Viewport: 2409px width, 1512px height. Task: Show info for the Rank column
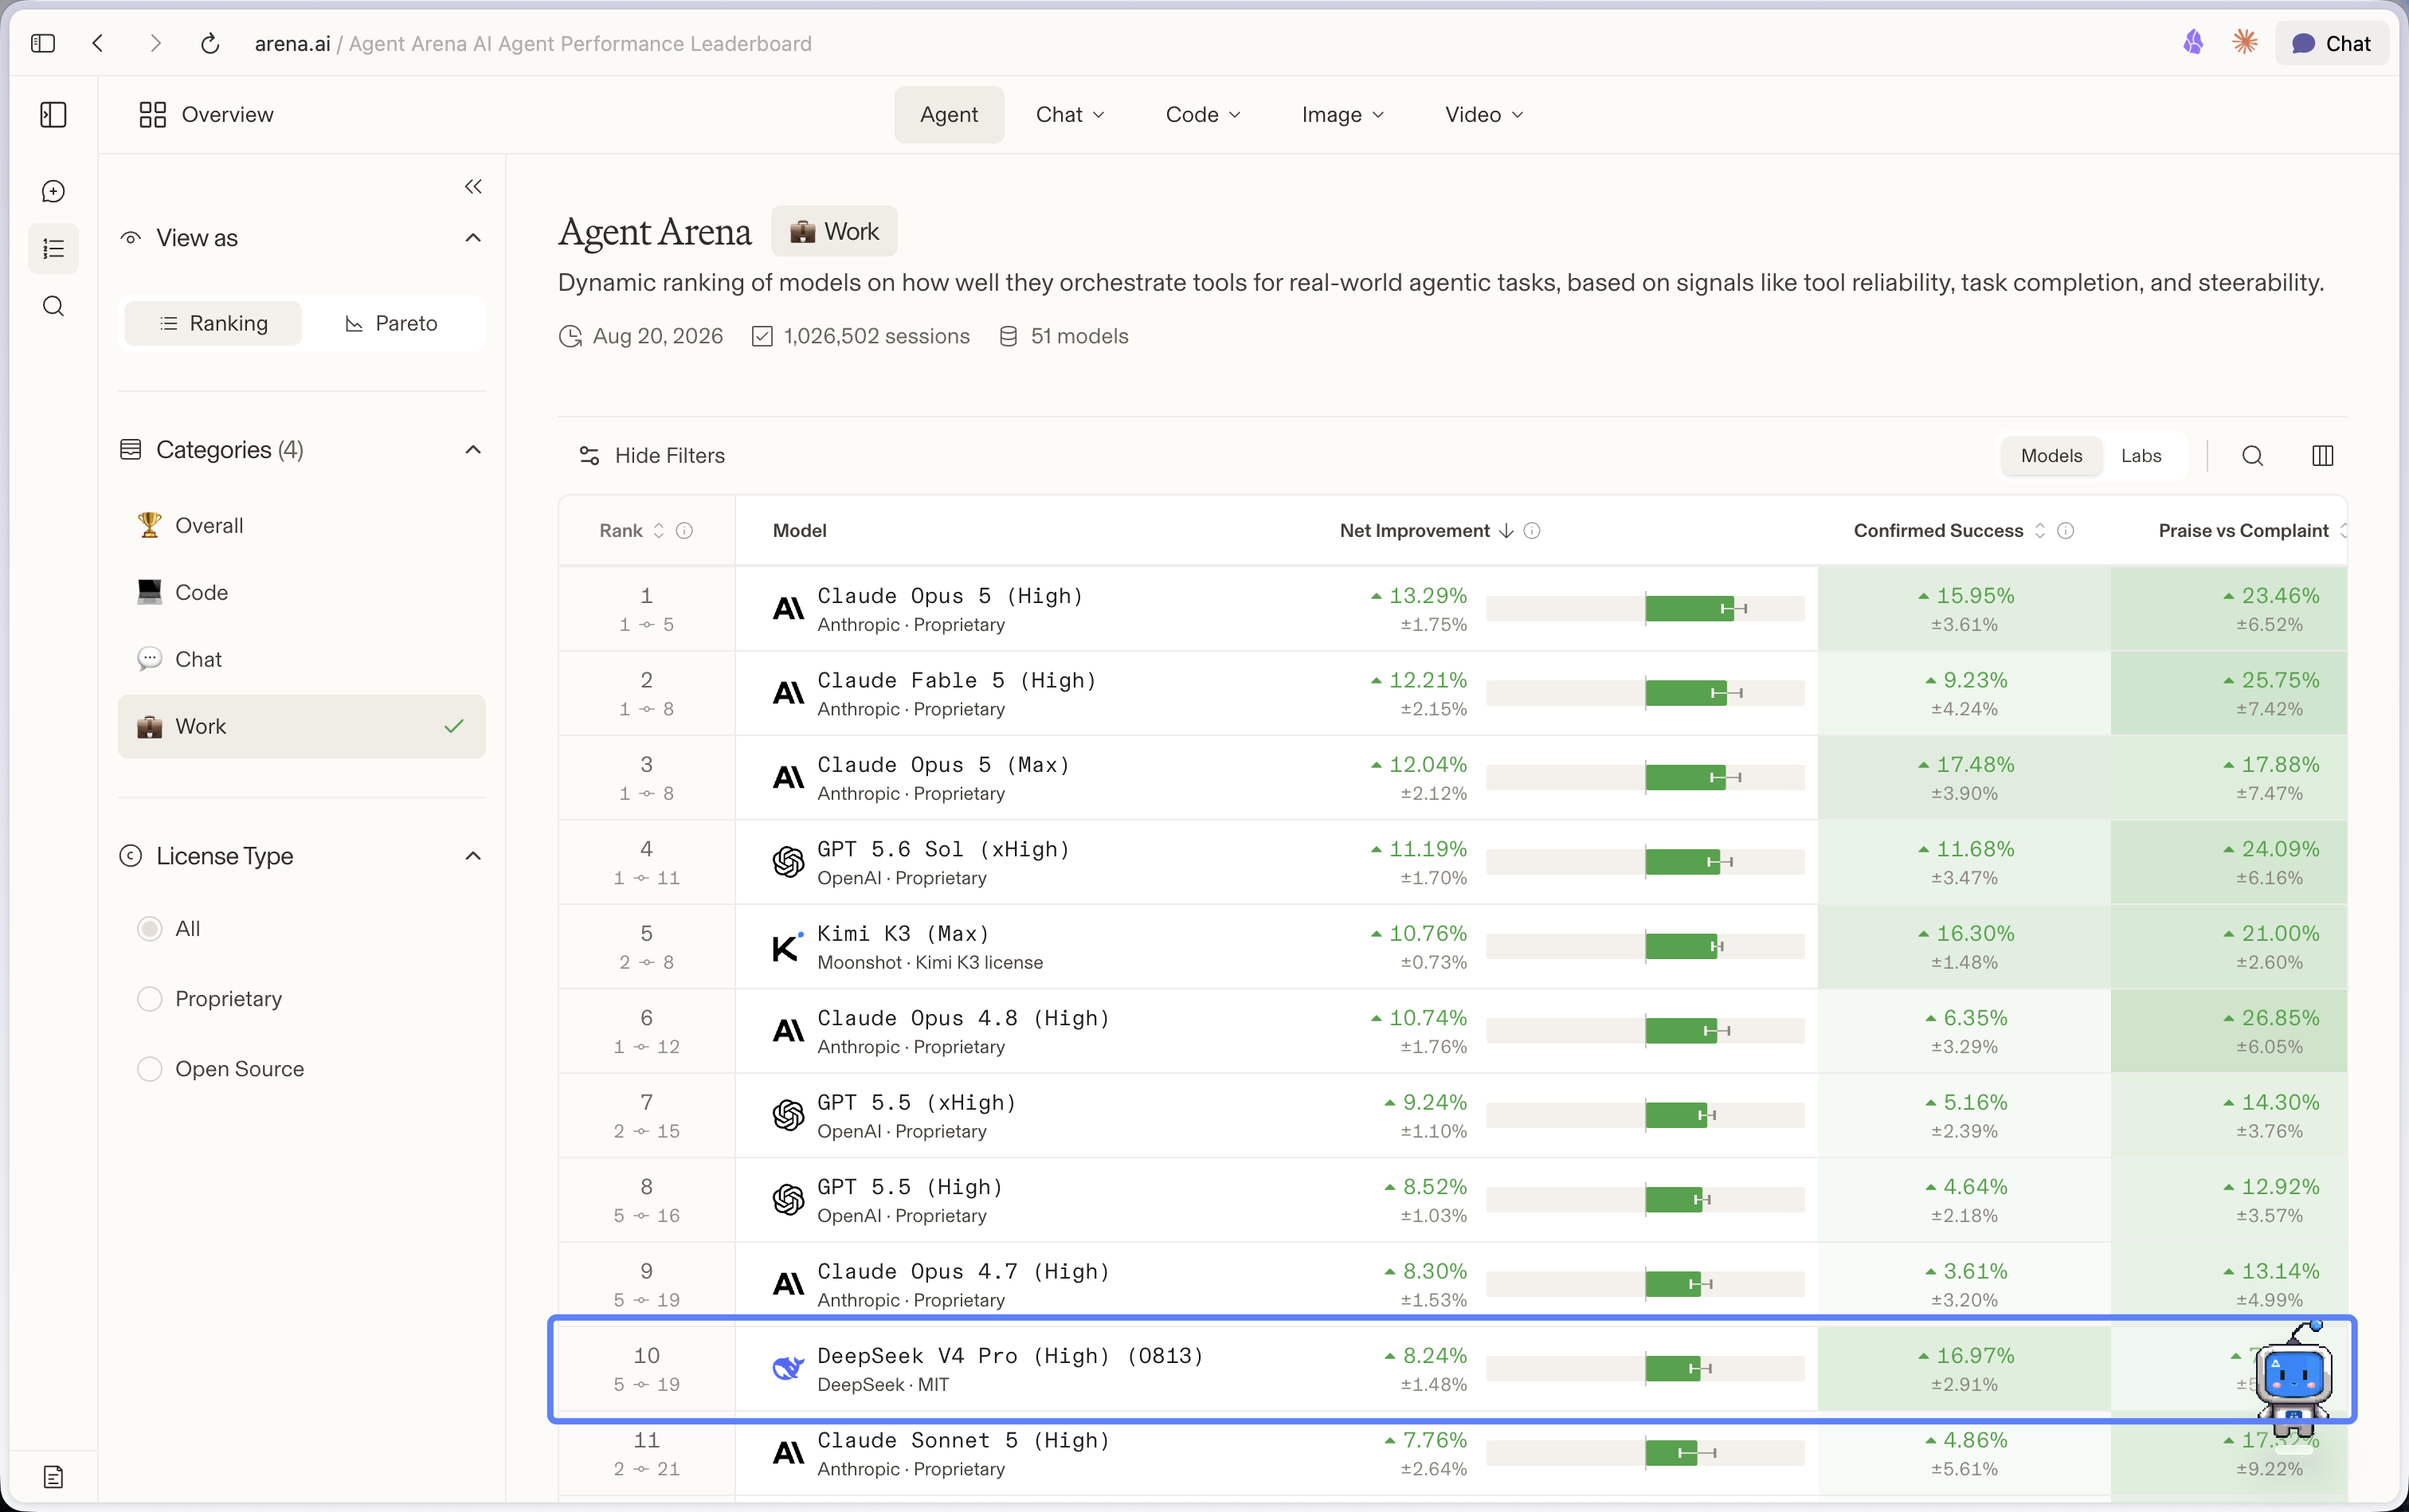click(684, 531)
